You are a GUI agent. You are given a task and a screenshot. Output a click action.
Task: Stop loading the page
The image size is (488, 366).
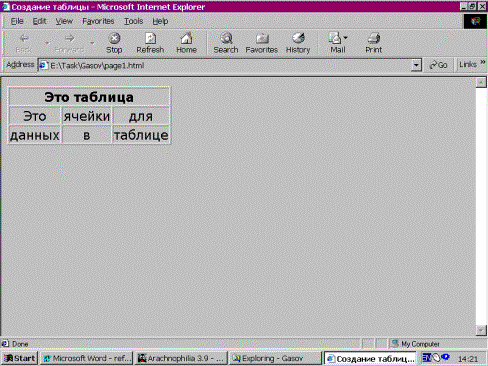(114, 43)
